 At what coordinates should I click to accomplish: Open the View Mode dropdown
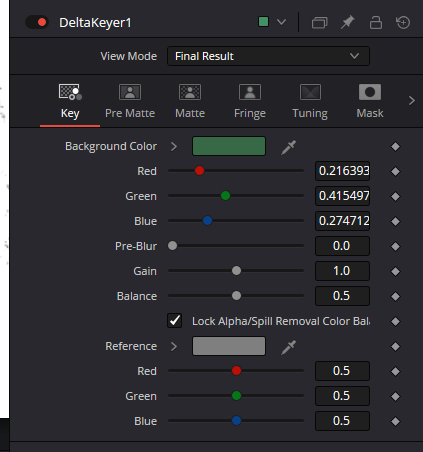[268, 56]
